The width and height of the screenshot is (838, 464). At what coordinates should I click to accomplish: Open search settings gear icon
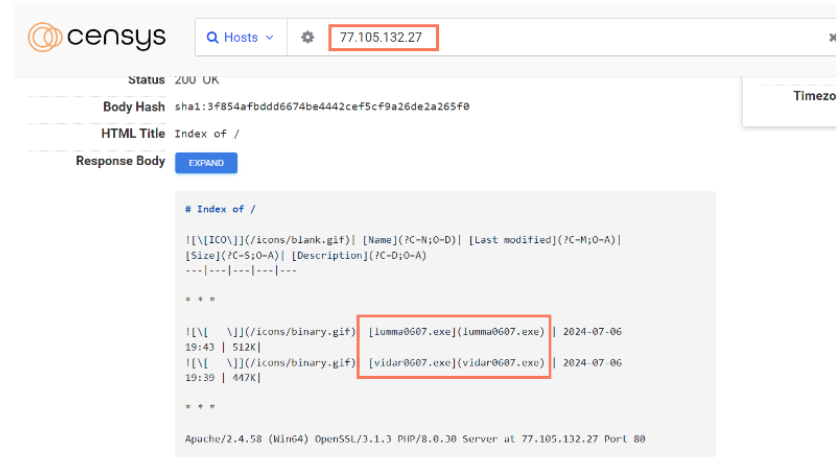tap(308, 38)
